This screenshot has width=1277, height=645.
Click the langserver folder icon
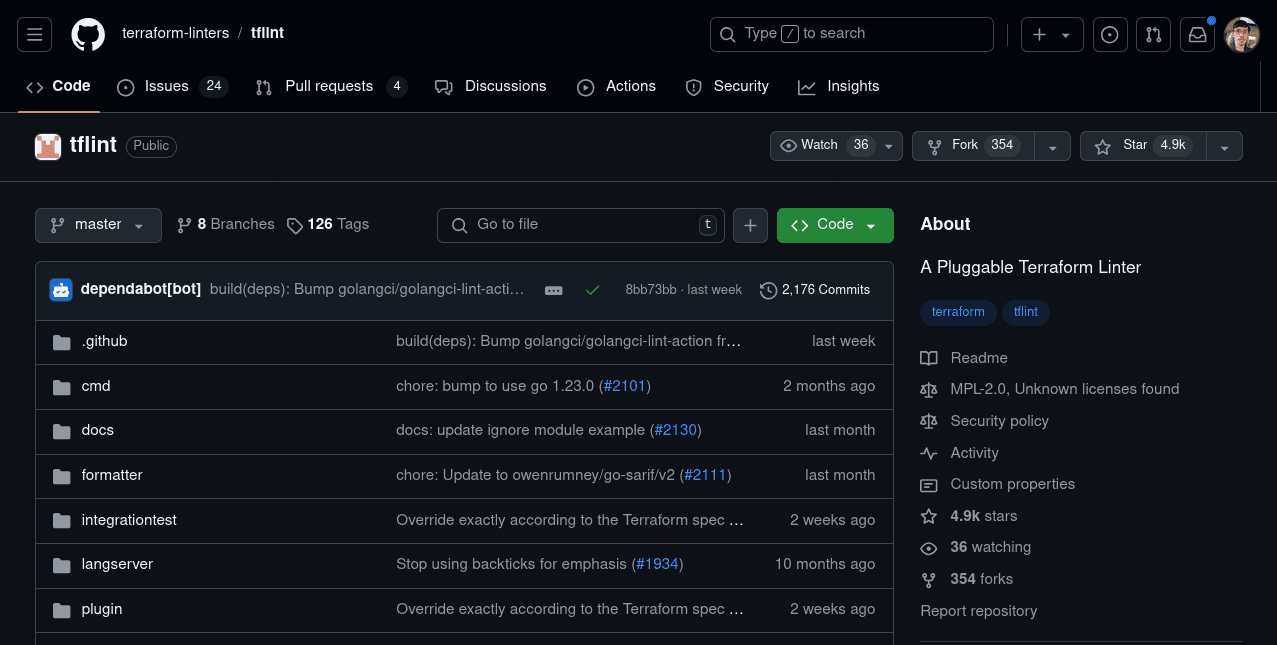pyautogui.click(x=62, y=565)
